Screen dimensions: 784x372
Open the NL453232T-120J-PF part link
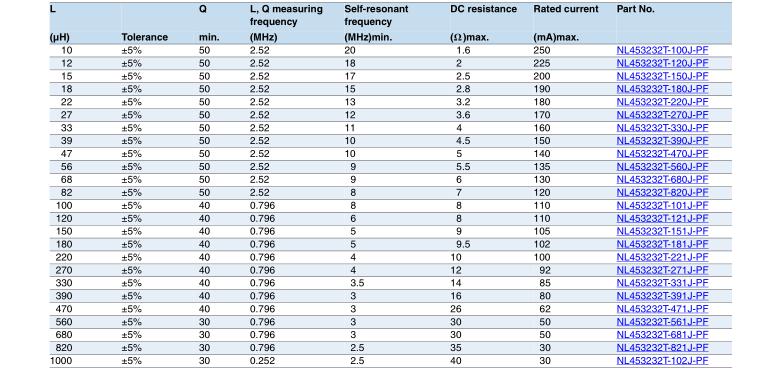pyautogui.click(x=662, y=64)
